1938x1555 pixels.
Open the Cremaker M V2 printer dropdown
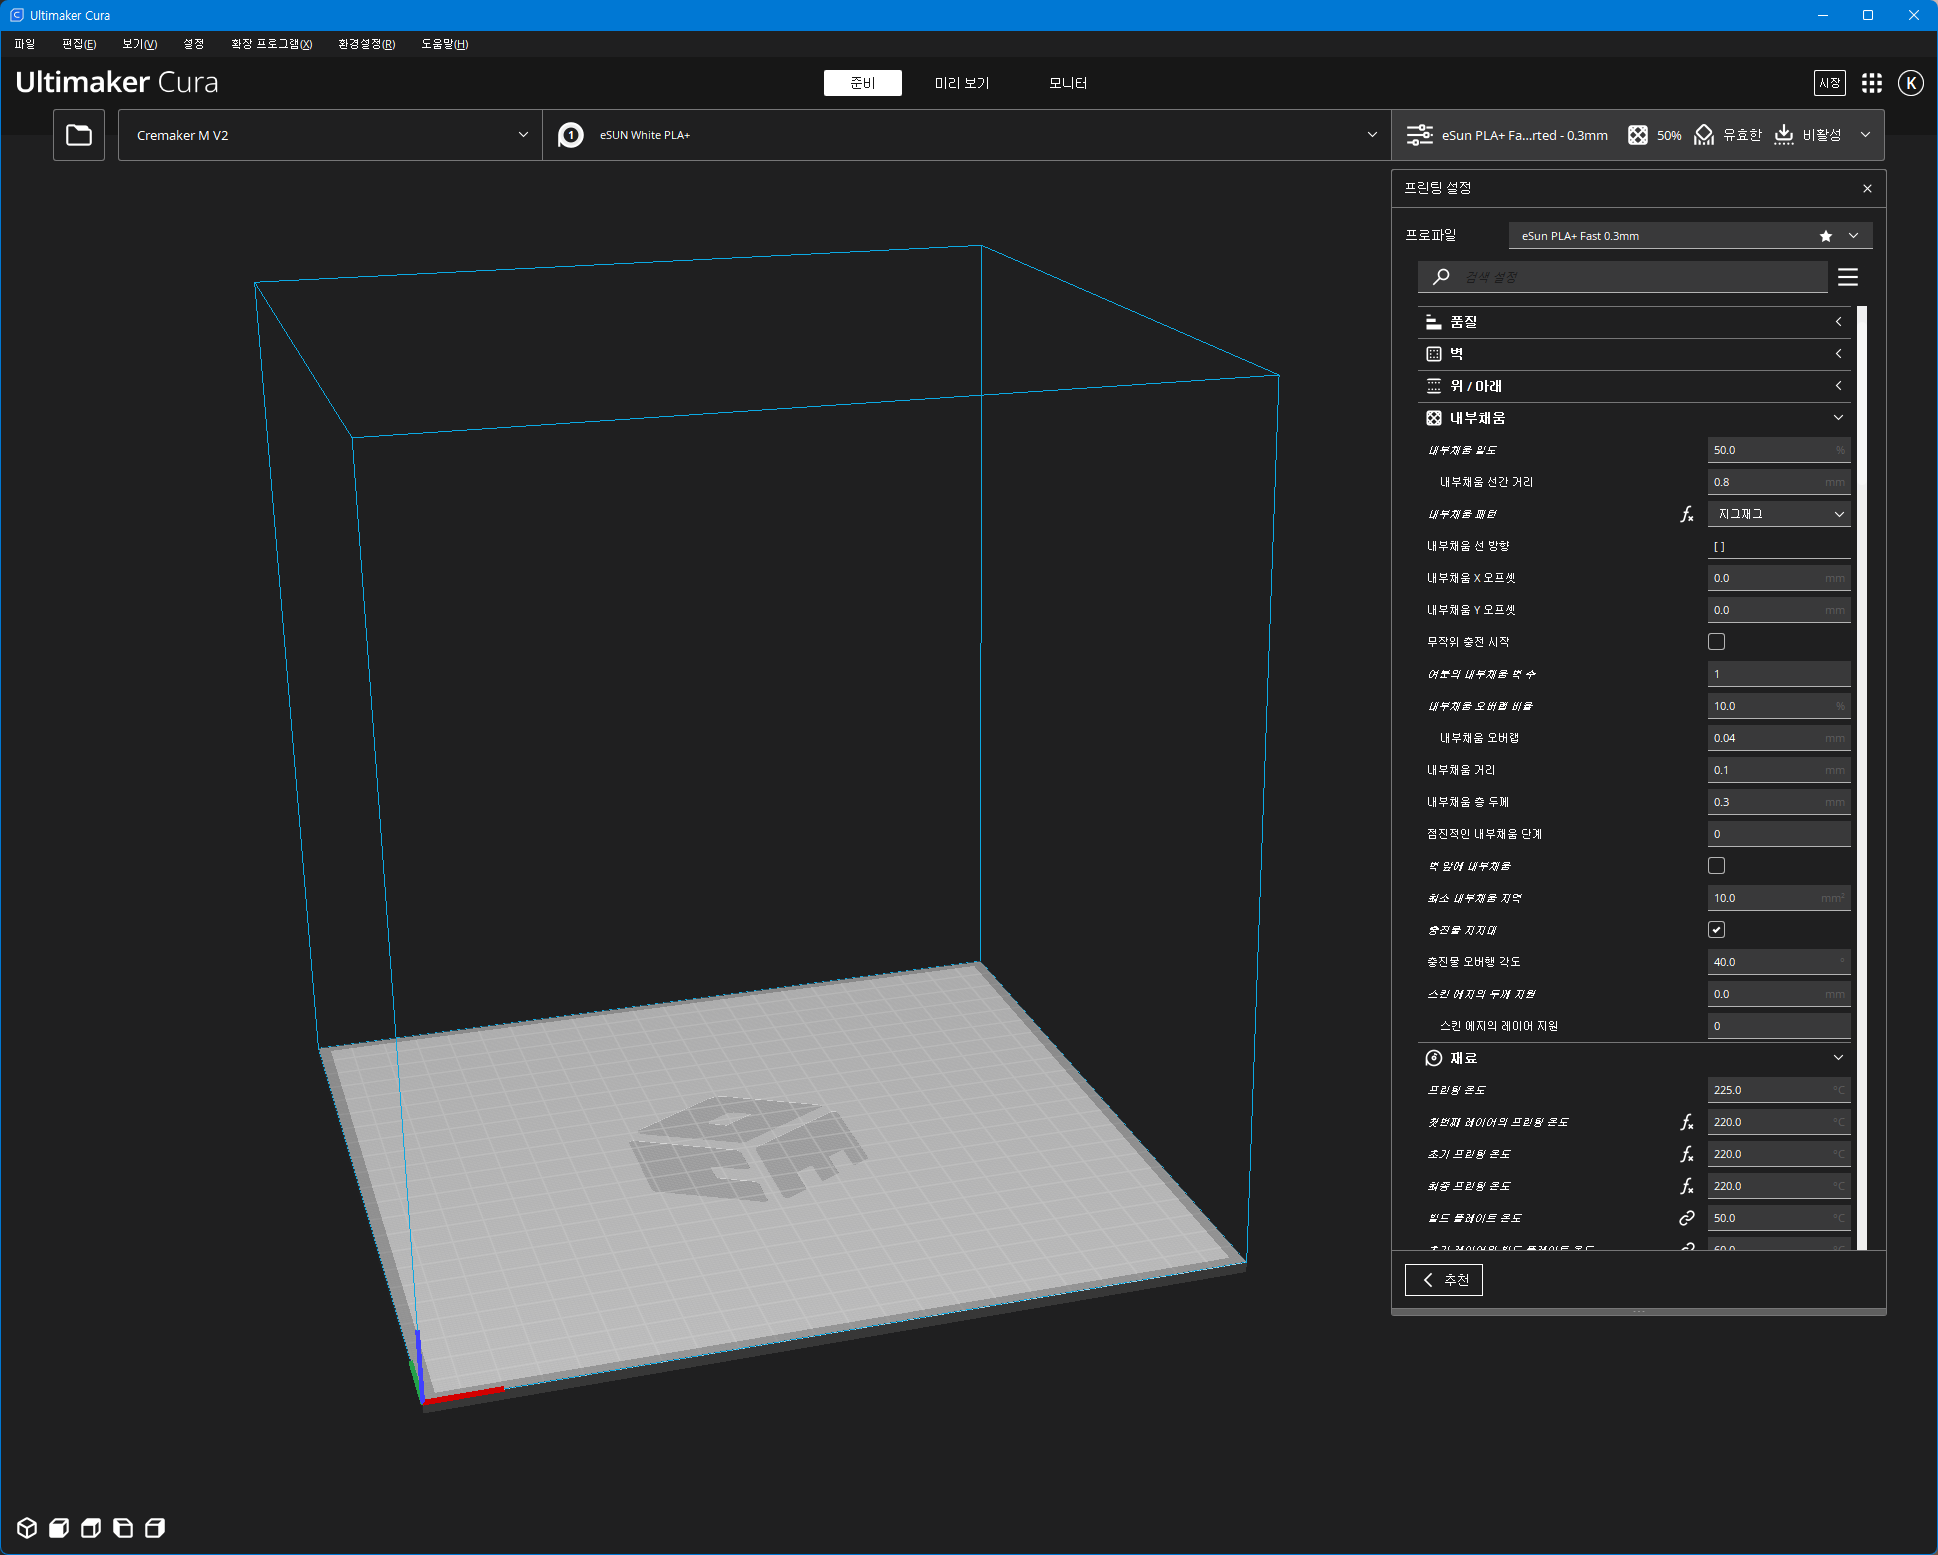[x=330, y=135]
